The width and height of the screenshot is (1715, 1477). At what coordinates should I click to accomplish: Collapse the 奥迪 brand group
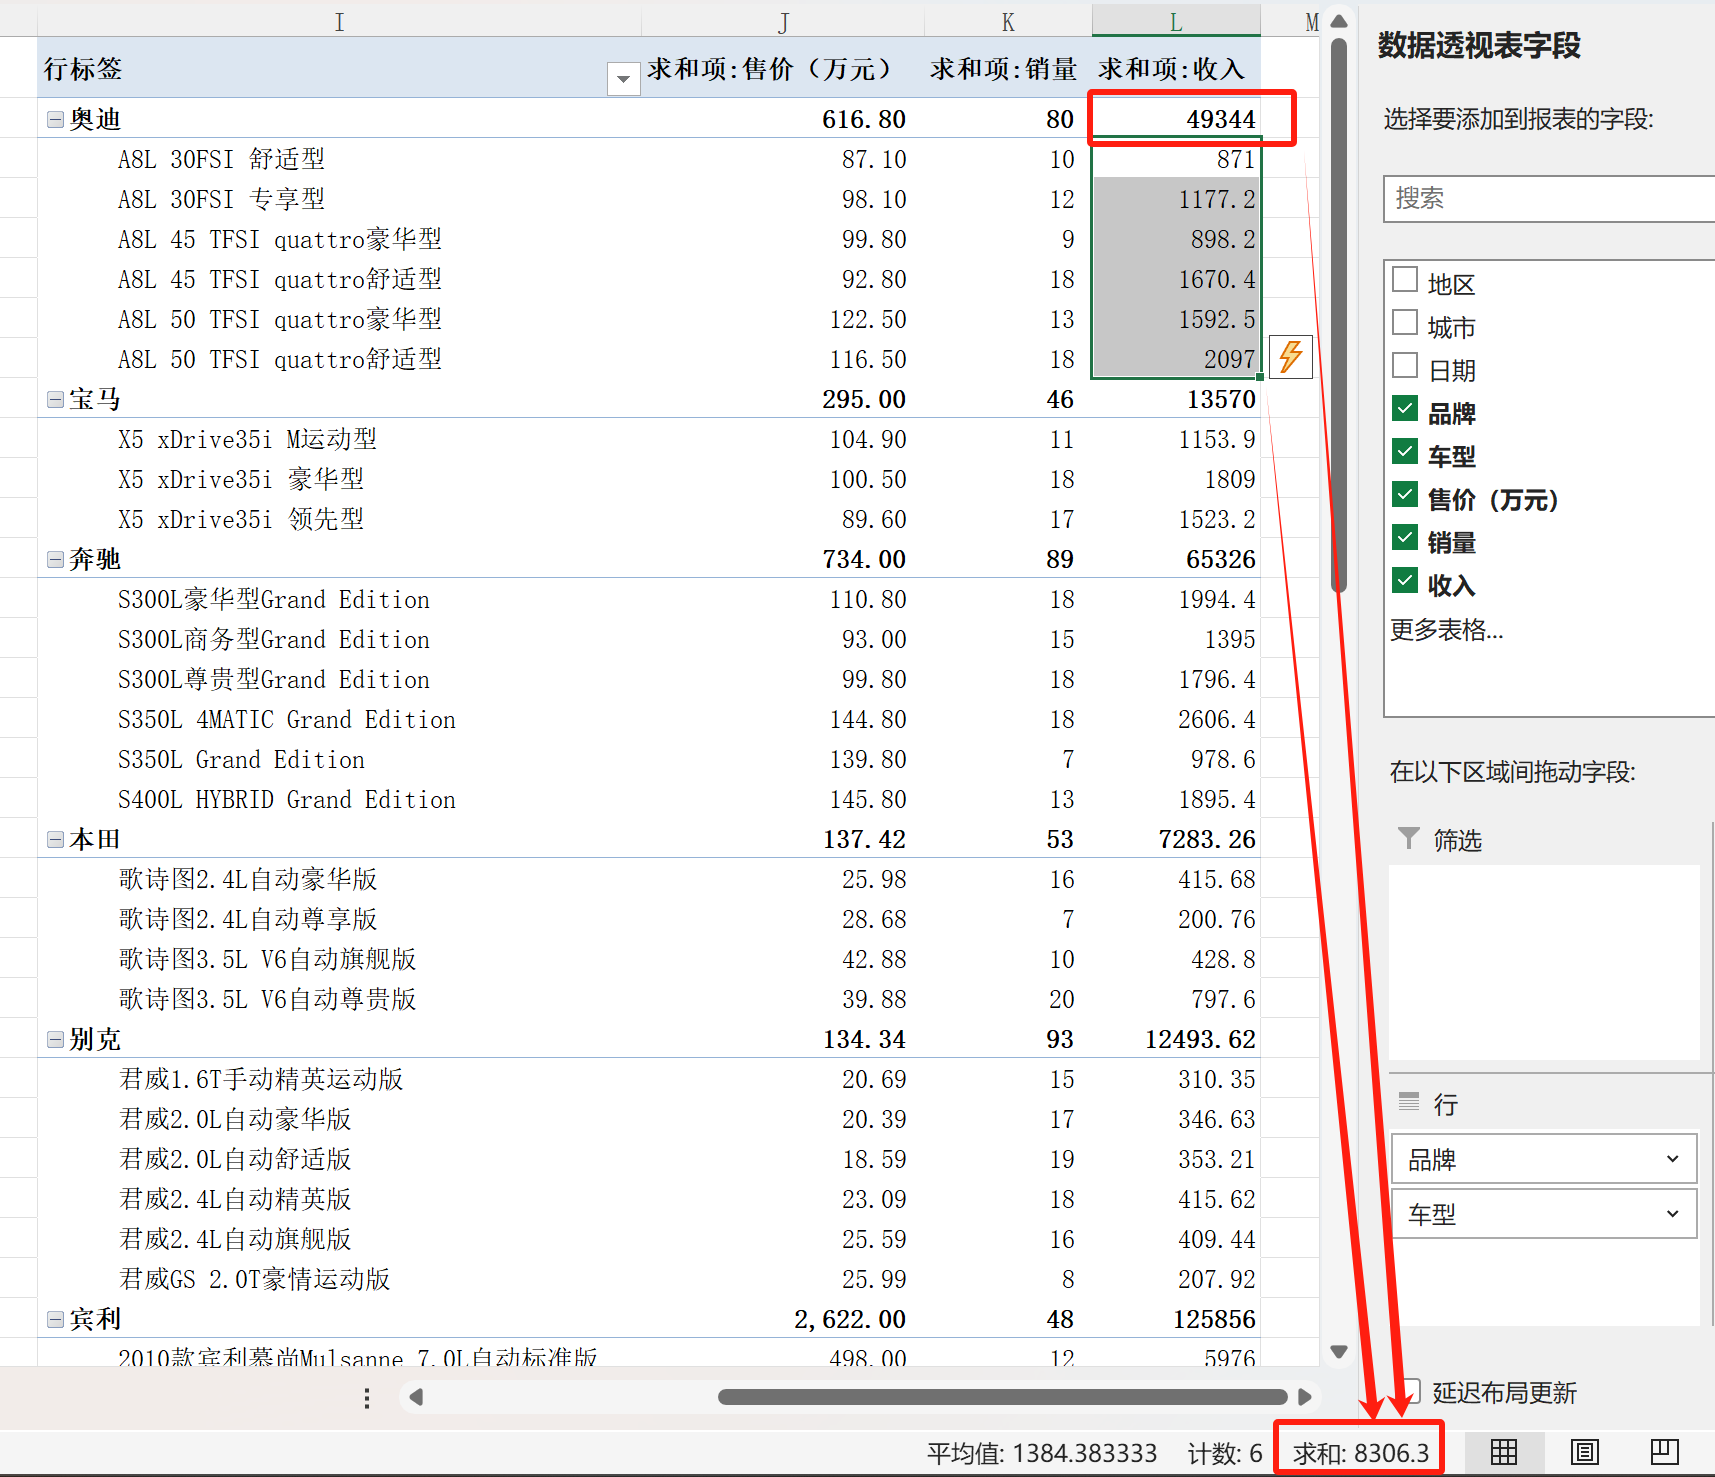[x=56, y=120]
